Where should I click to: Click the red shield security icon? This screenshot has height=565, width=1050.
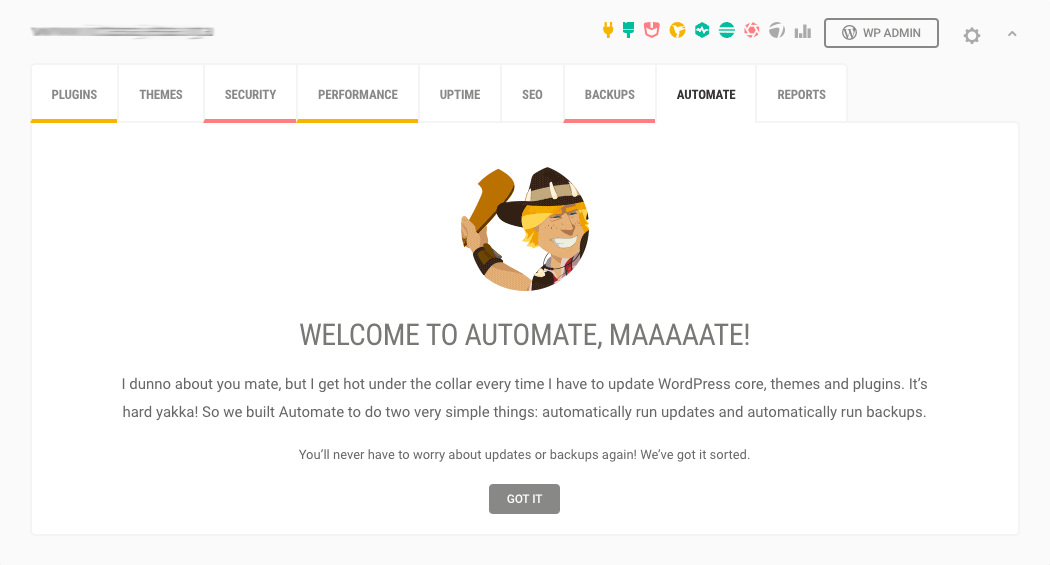[x=652, y=30]
